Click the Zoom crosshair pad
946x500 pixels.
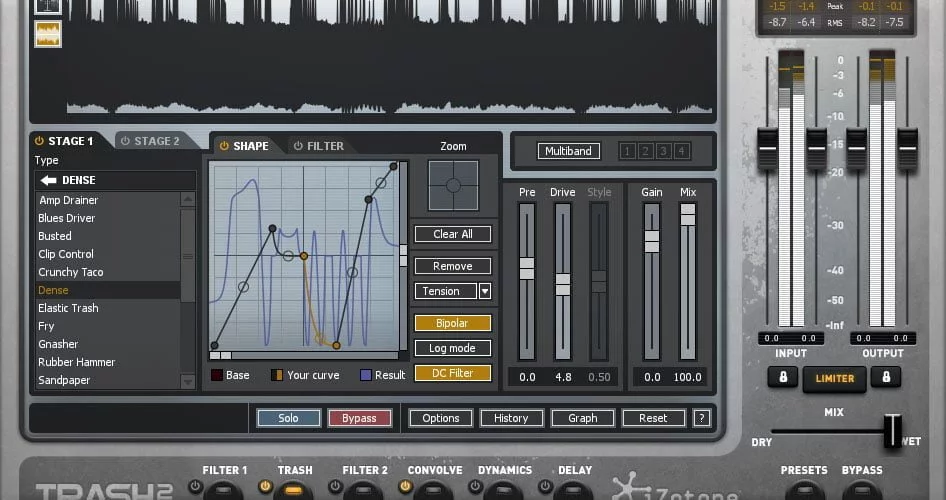coord(453,185)
